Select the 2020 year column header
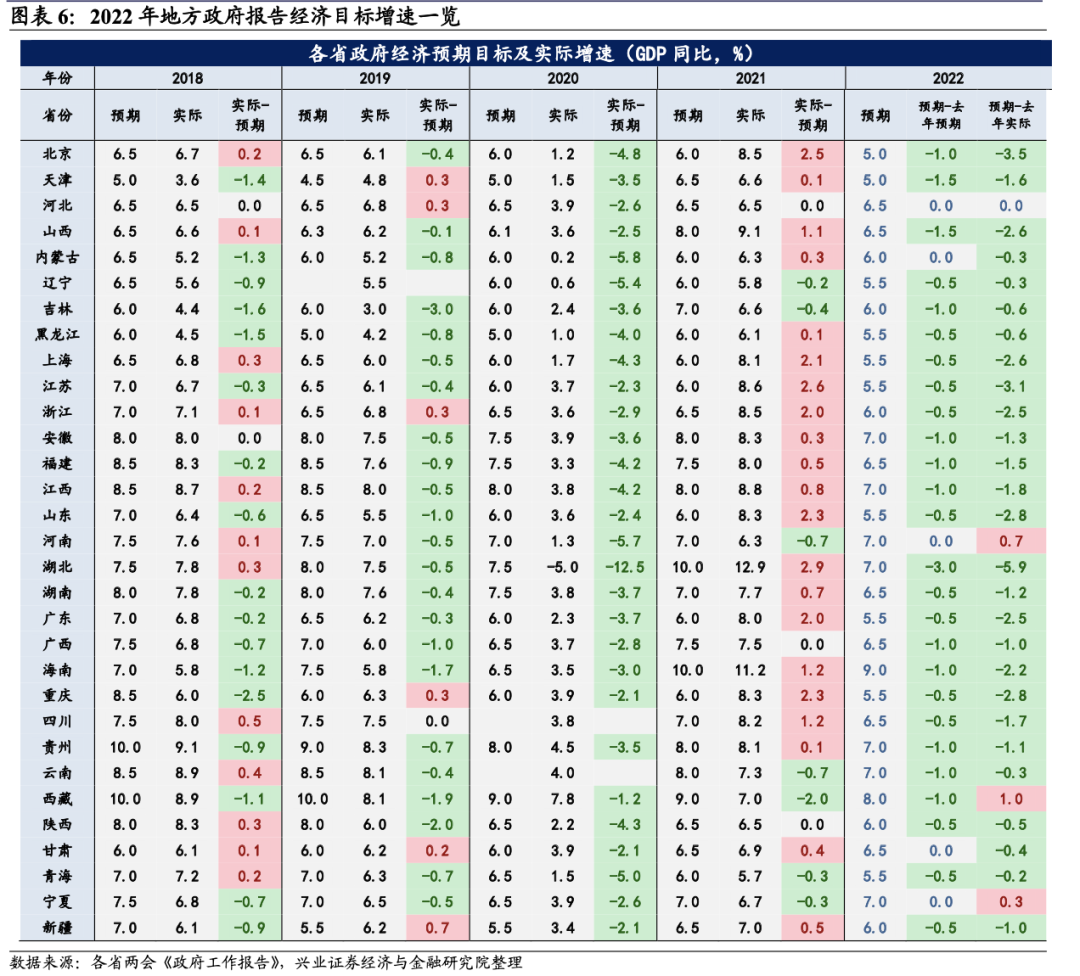The width and height of the screenshot is (1080, 976). click(x=562, y=78)
